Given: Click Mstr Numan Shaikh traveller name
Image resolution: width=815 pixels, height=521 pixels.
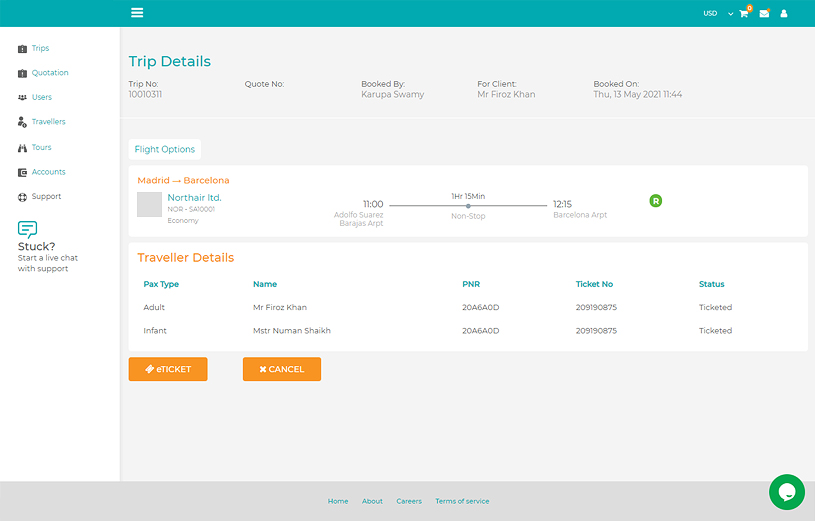Looking at the screenshot, I should pos(292,331).
